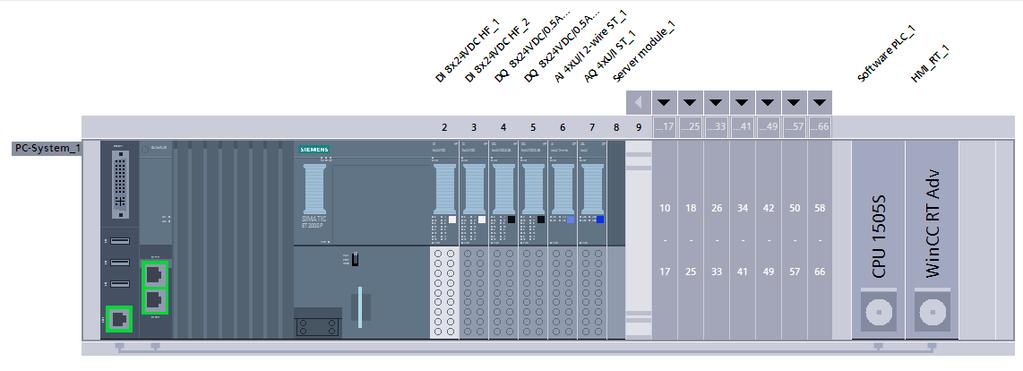Screen dimensions: 1023x371
Task: Select the bottom USB port
Action: [x=119, y=284]
